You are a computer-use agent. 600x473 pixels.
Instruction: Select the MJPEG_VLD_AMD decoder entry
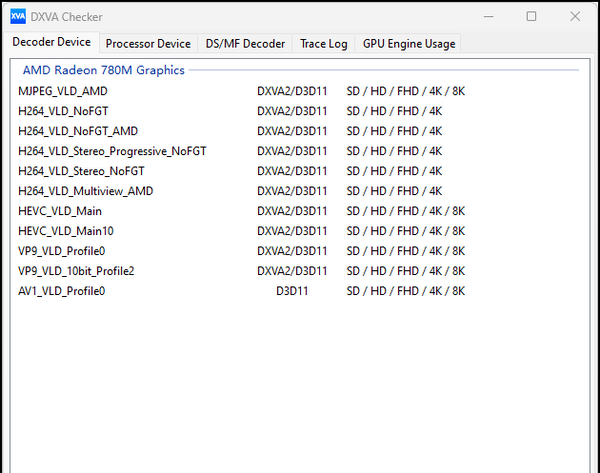[62, 91]
